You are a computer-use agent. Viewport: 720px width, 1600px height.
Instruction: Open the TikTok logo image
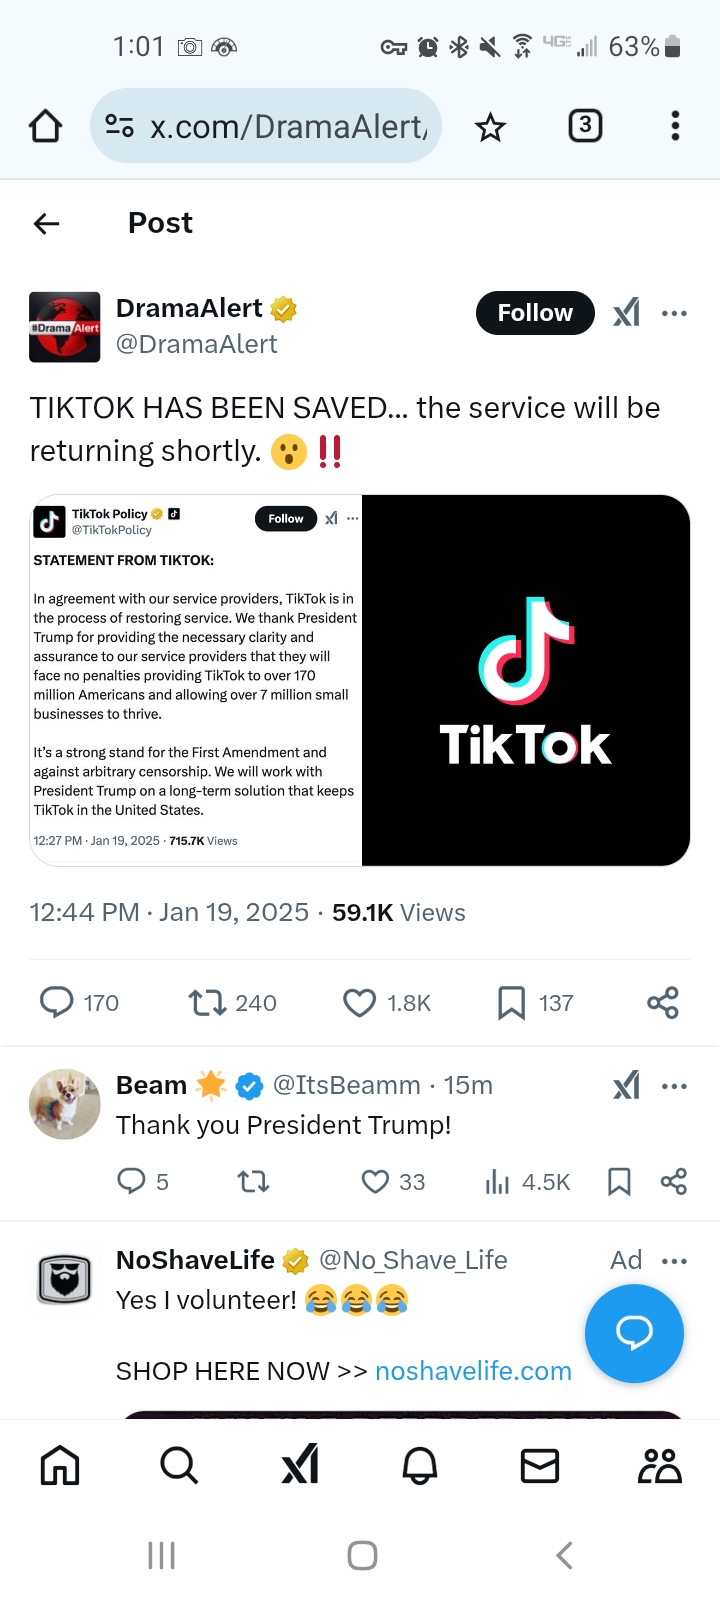pyautogui.click(x=526, y=680)
